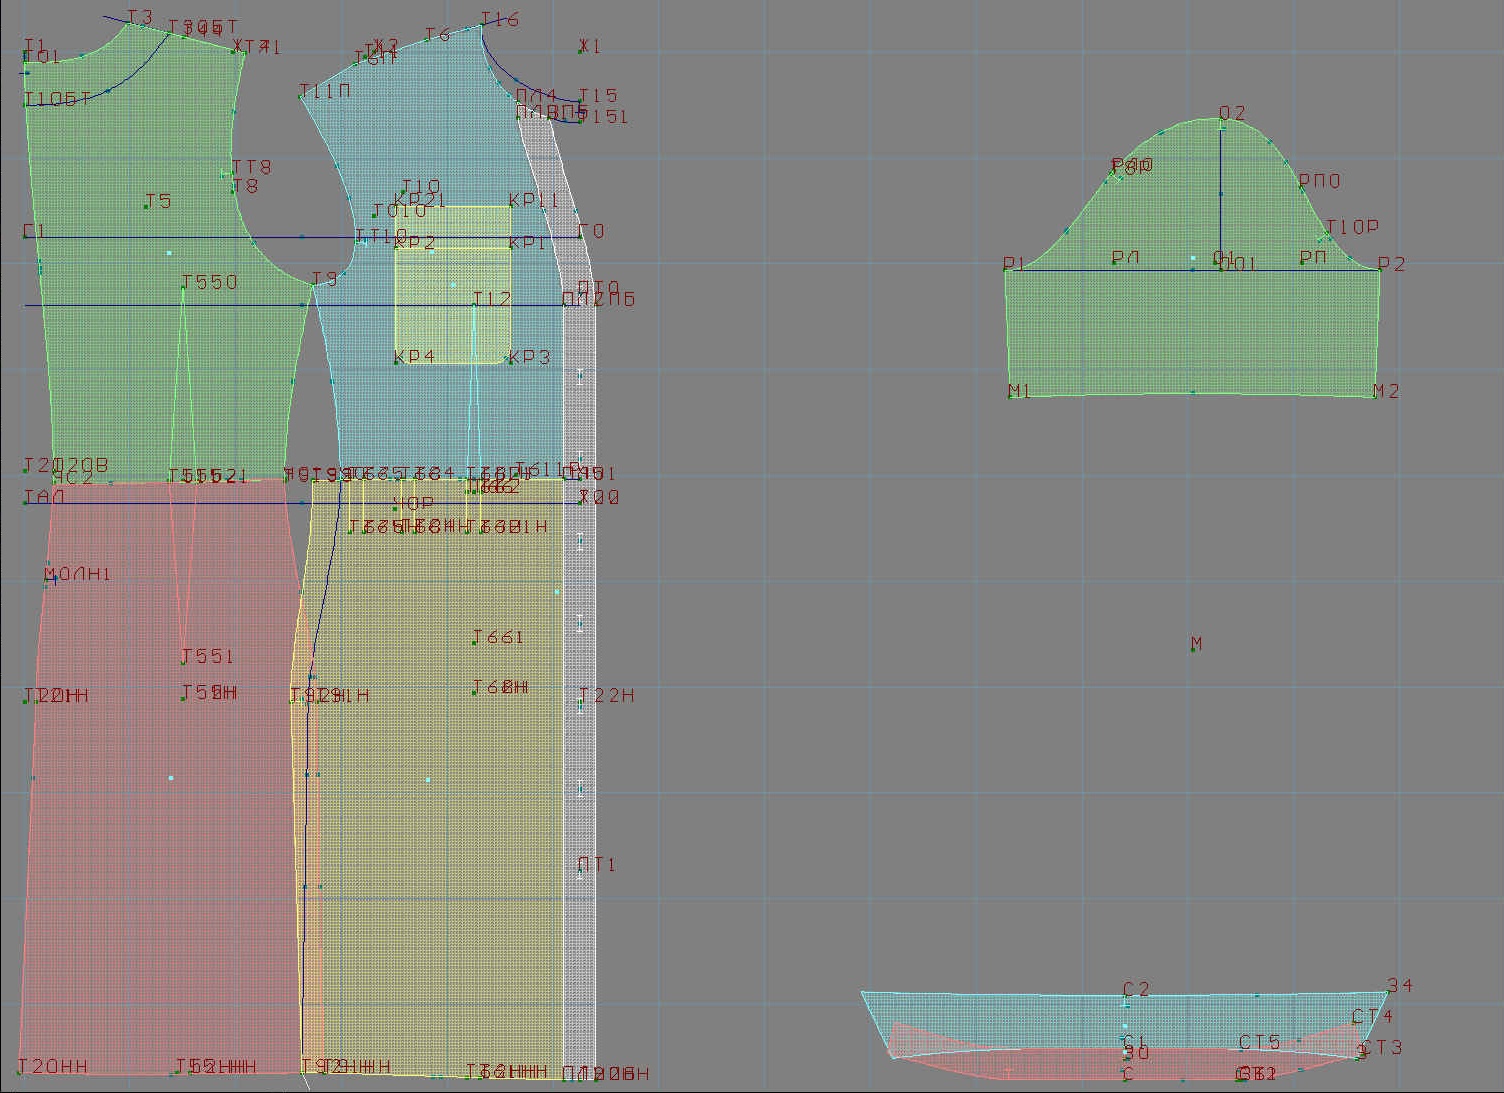Click point P2 on the sleeve

(1380, 269)
